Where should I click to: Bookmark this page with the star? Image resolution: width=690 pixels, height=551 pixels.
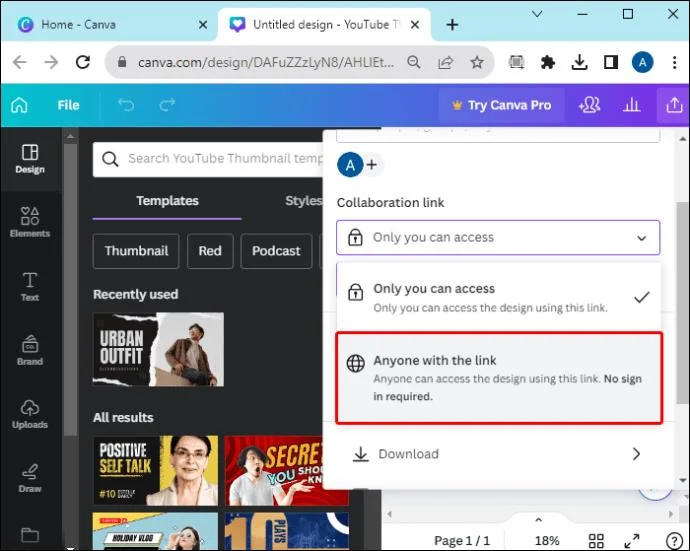477,62
